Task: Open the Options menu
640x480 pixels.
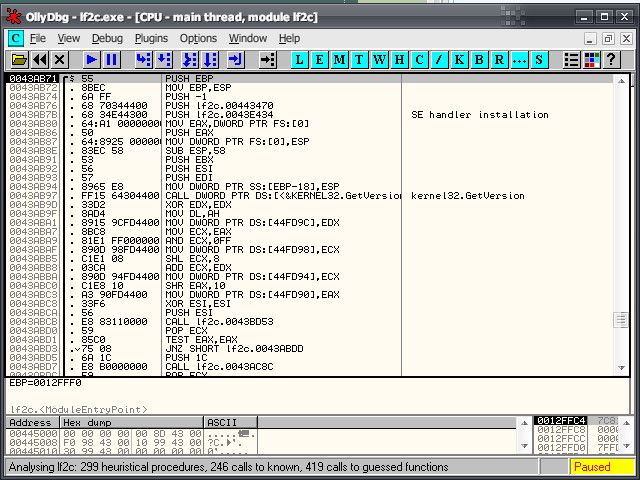Action: 198,38
